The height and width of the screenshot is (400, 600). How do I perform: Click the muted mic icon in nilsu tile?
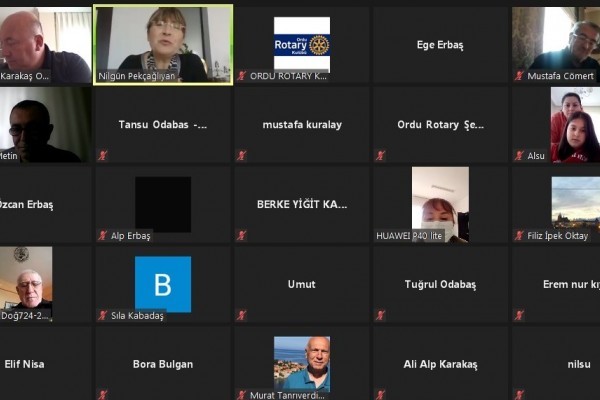point(519,395)
